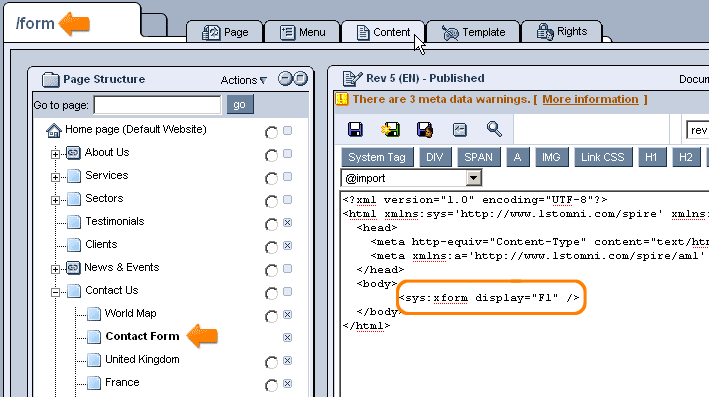Toggle the checkbox in the Contact Form row
709x397 pixels.
point(288,337)
